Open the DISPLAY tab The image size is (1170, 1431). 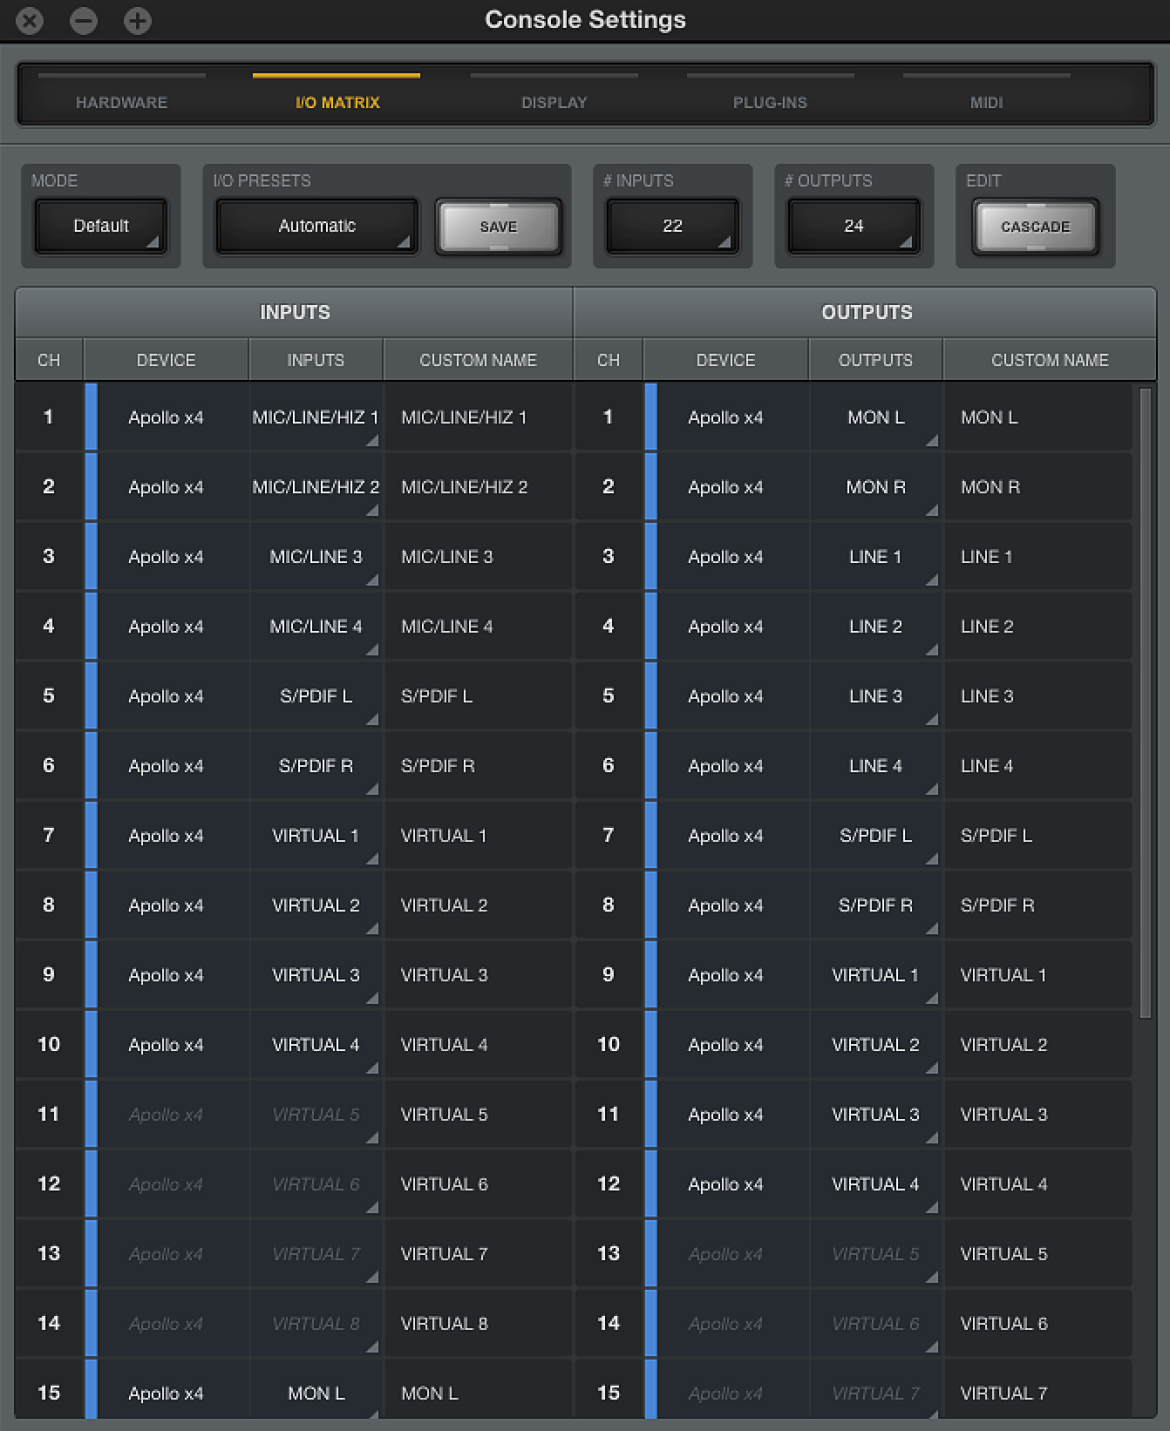[x=554, y=101]
